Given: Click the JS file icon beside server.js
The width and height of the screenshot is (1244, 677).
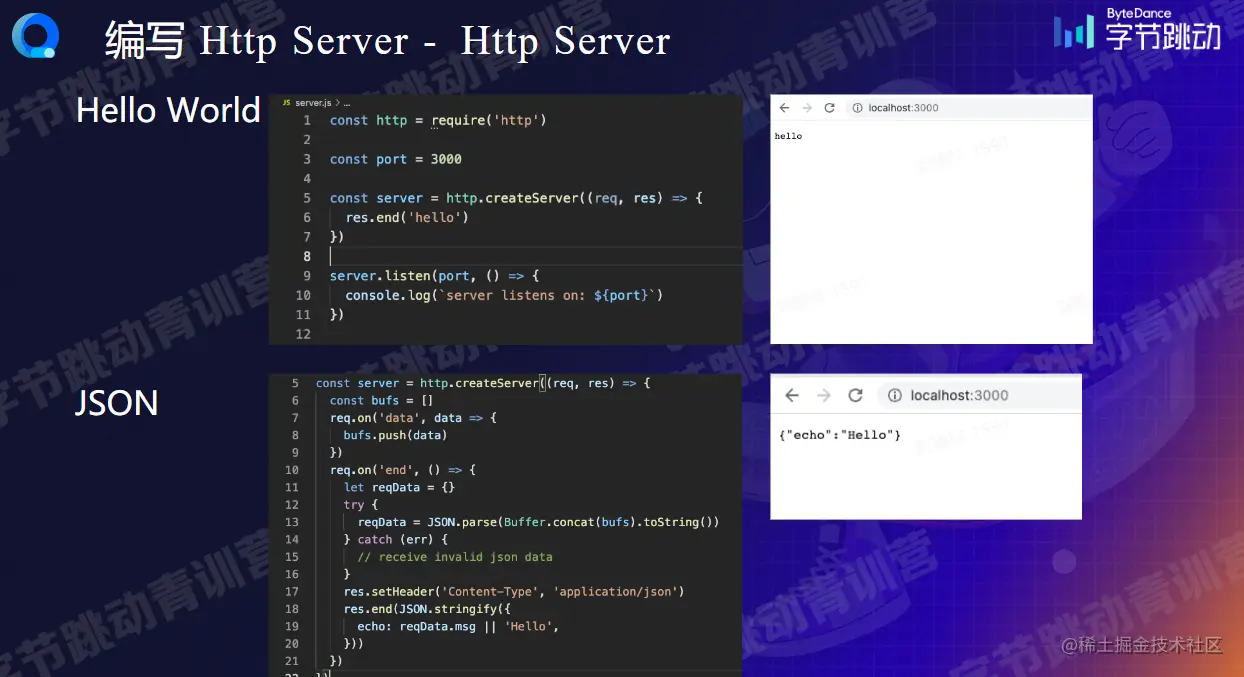Looking at the screenshot, I should pyautogui.click(x=286, y=103).
